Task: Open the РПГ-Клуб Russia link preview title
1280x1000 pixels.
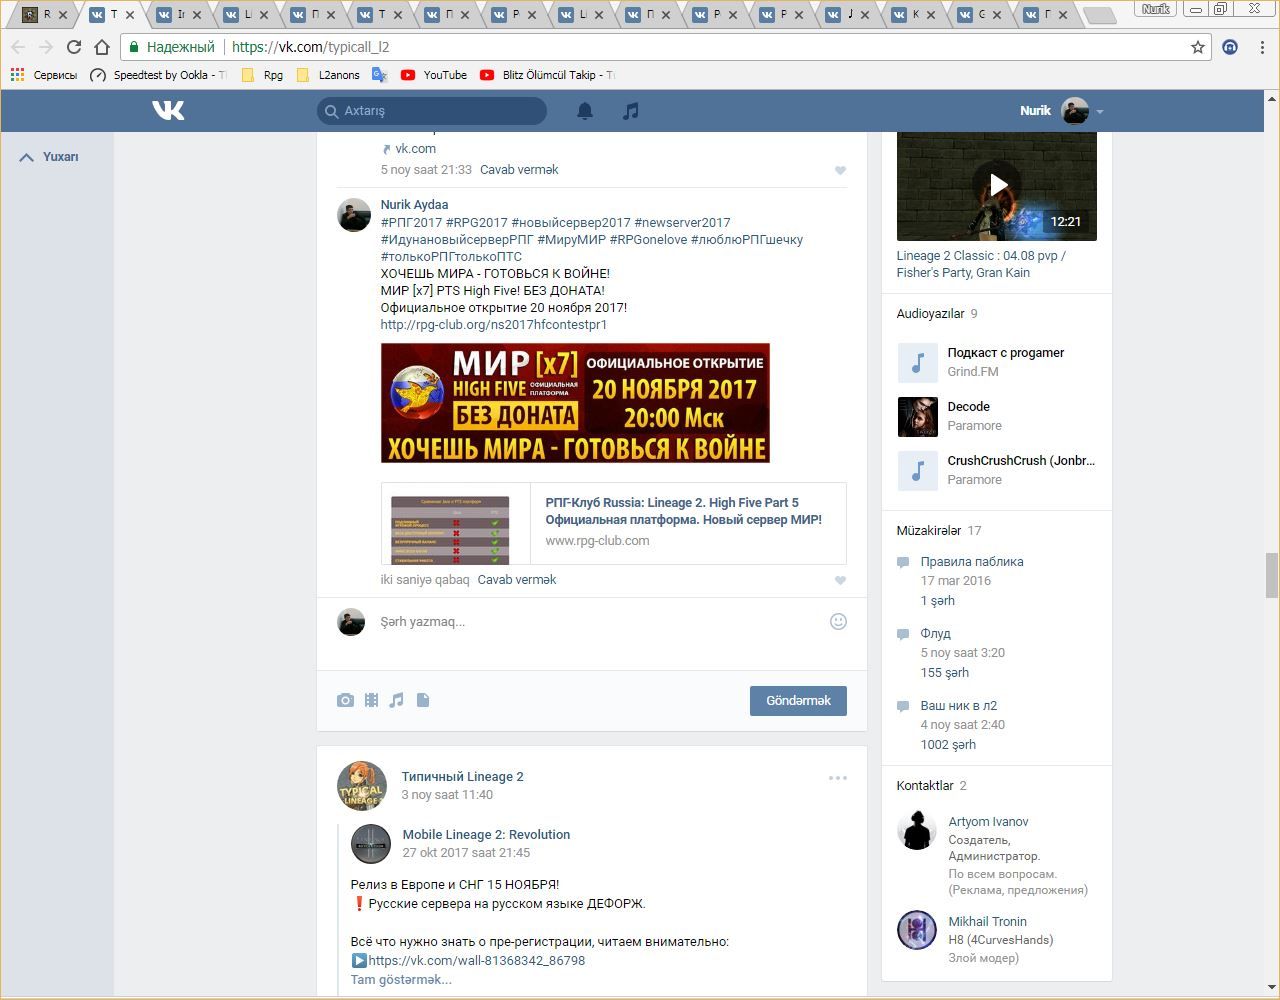Action: tap(684, 511)
